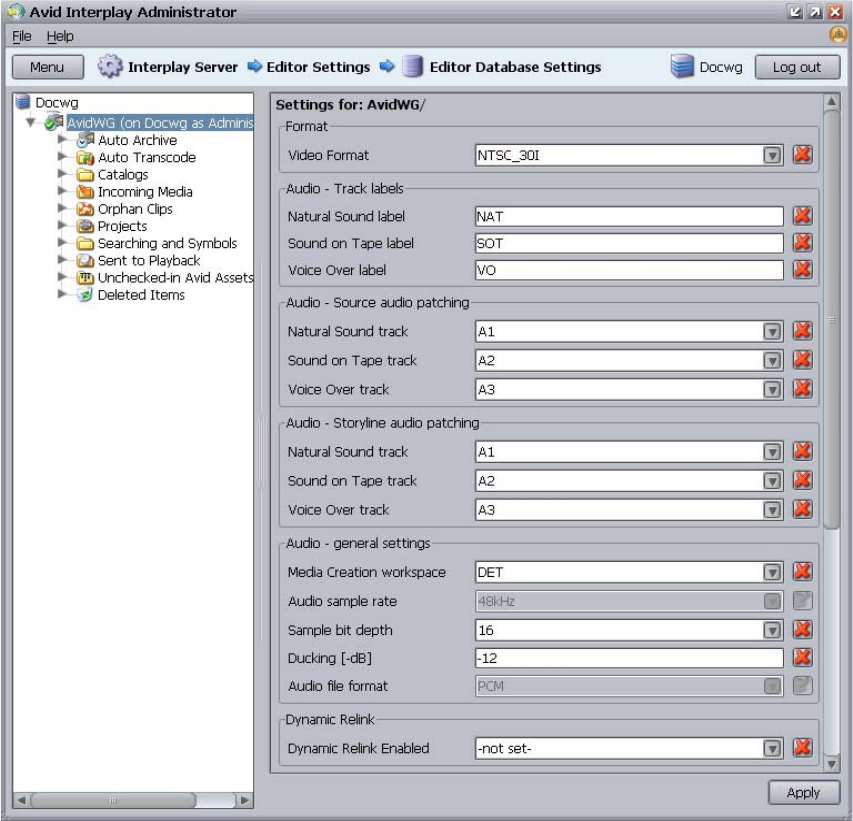Click settings panel scroll up arrow
The height and width of the screenshot is (821, 853).
pos(831,102)
